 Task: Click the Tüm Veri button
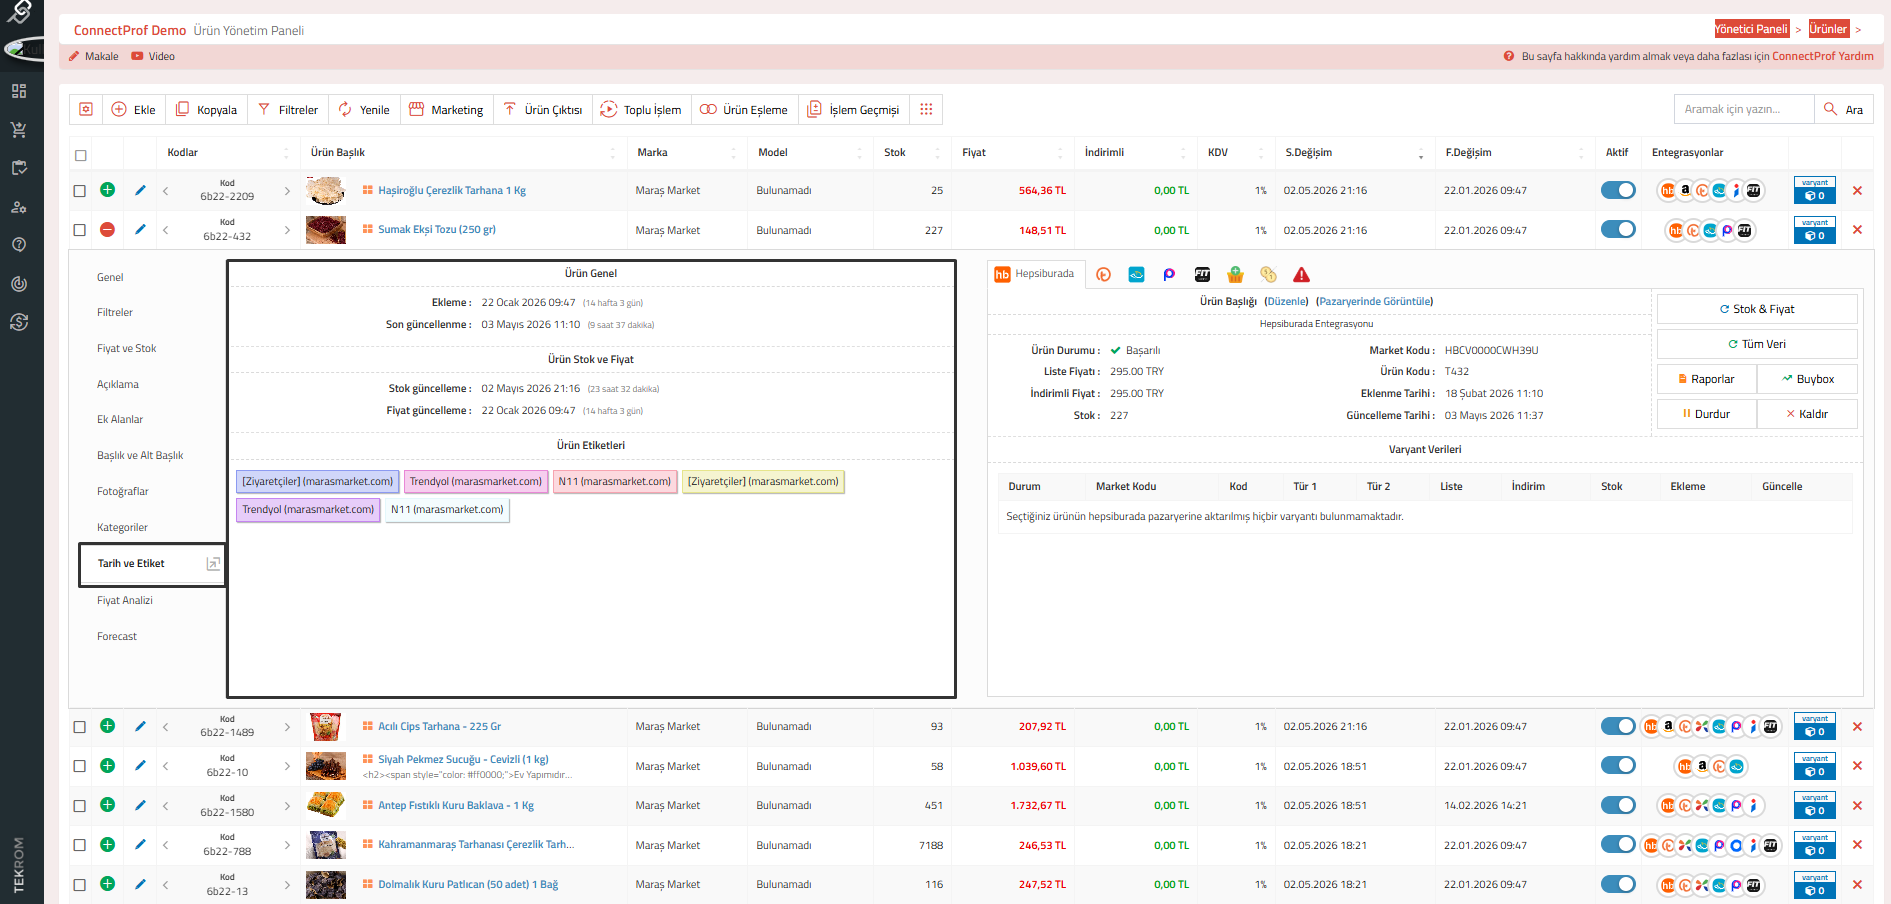click(1757, 344)
